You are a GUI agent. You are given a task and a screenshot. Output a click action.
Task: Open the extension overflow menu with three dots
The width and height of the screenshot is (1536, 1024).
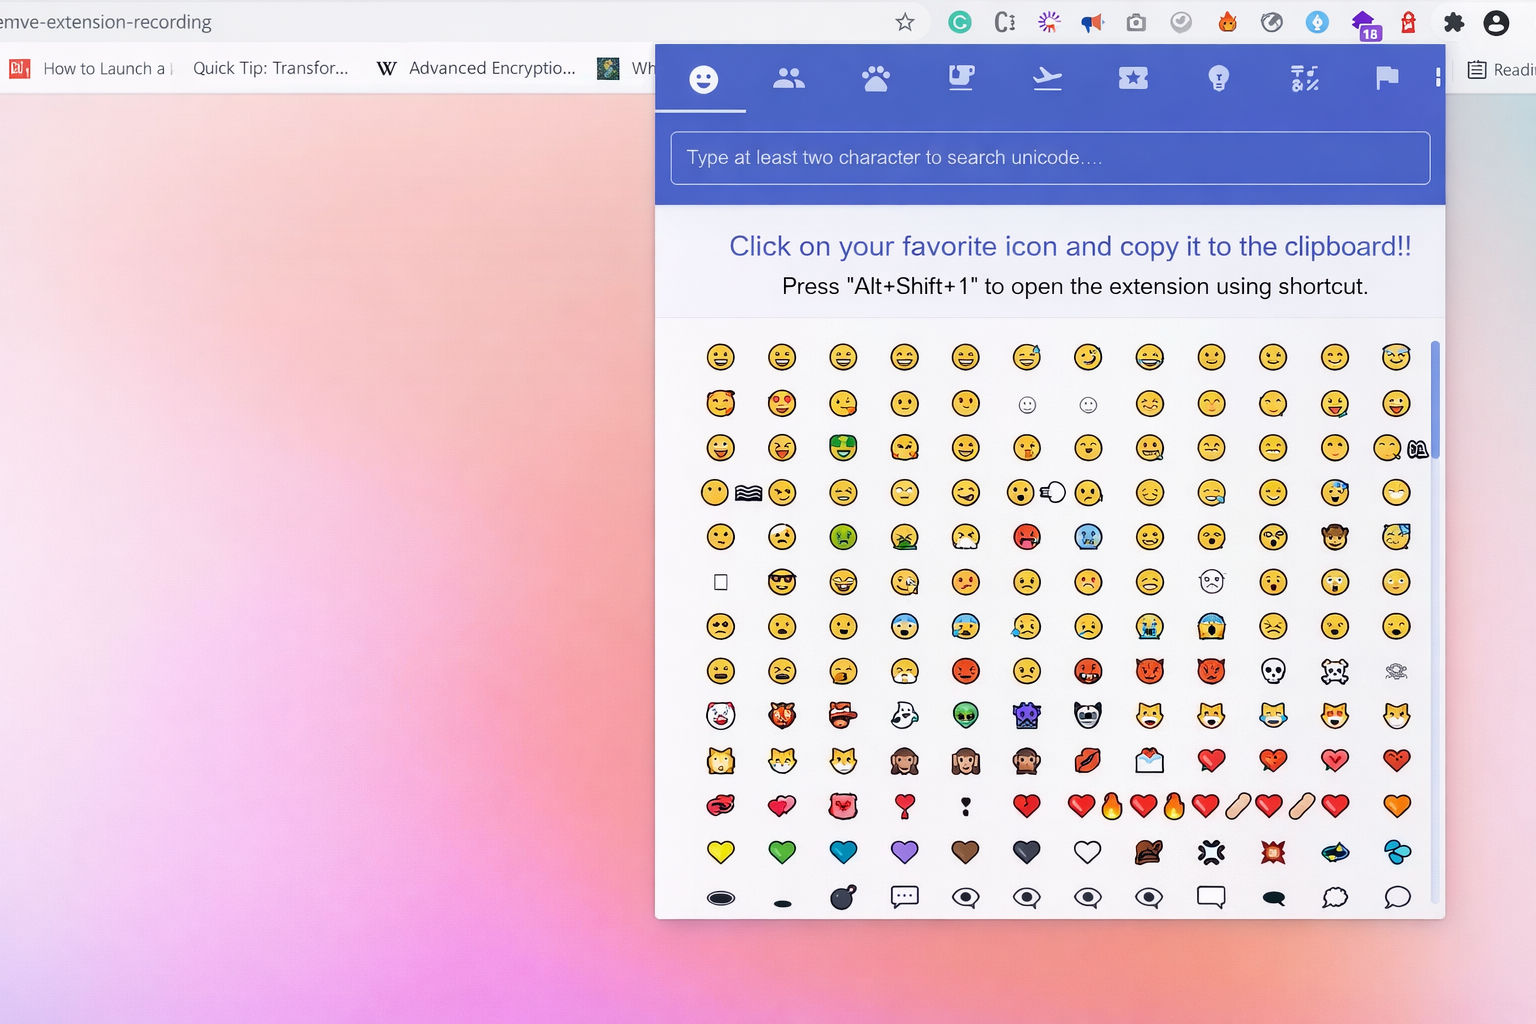[1437, 75]
